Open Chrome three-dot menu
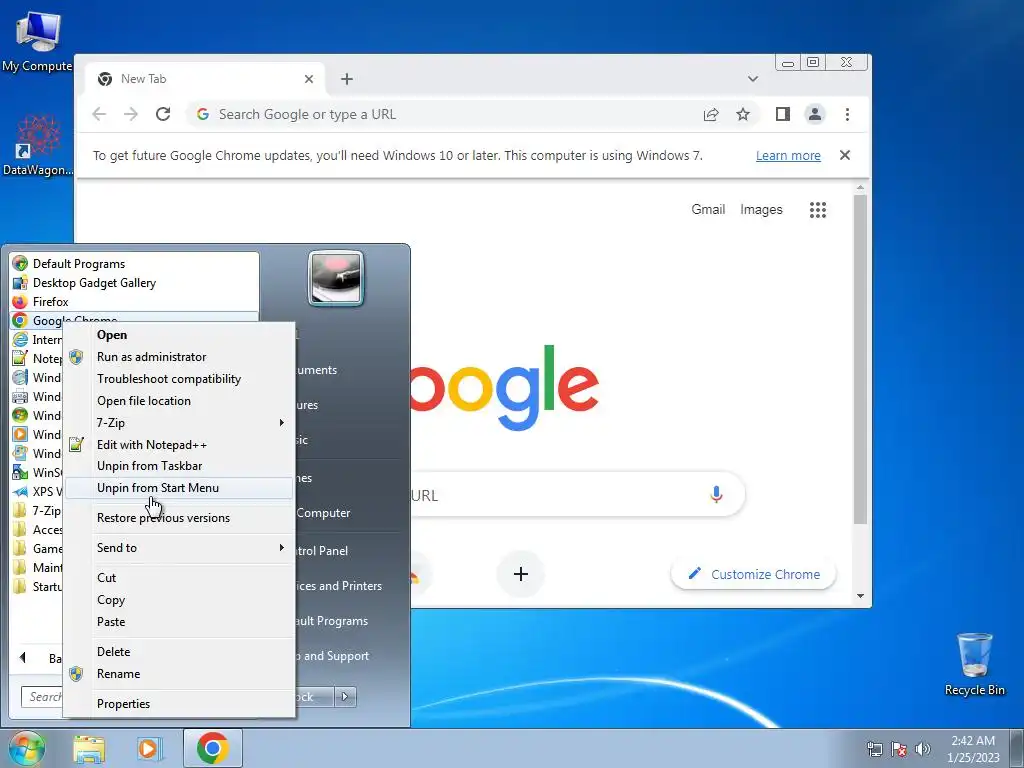The width and height of the screenshot is (1024, 768). [847, 114]
